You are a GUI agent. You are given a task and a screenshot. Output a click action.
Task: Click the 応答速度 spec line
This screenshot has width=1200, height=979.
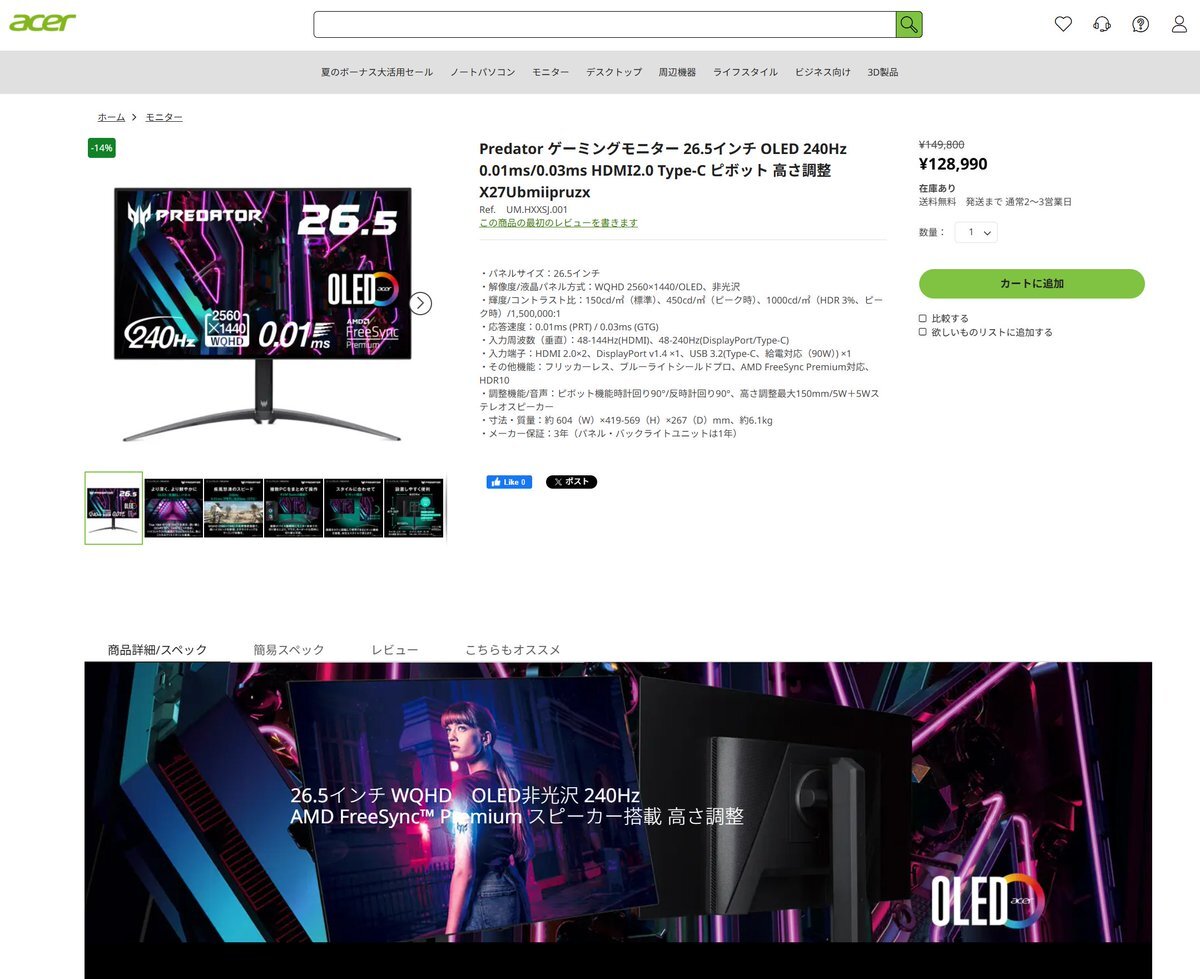click(x=569, y=327)
